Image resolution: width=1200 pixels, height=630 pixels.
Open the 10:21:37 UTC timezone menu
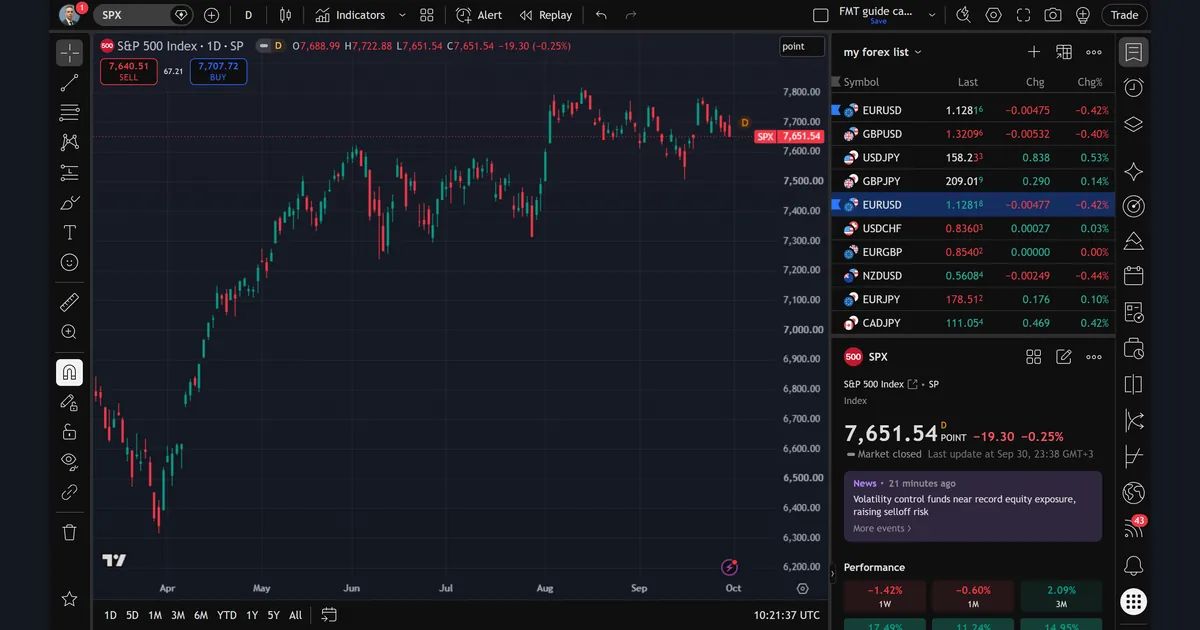coord(787,615)
